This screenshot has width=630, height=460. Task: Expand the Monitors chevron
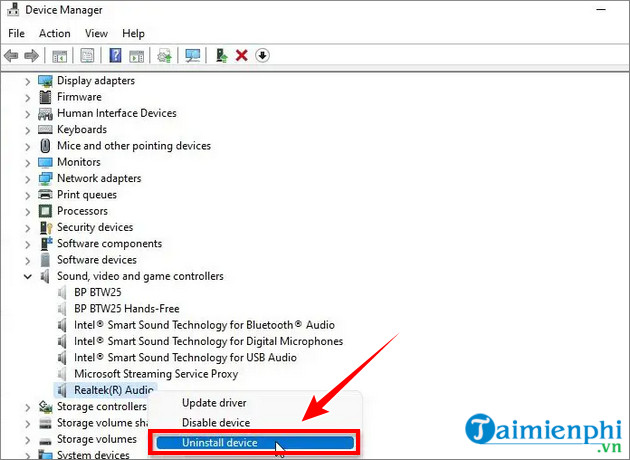point(27,163)
